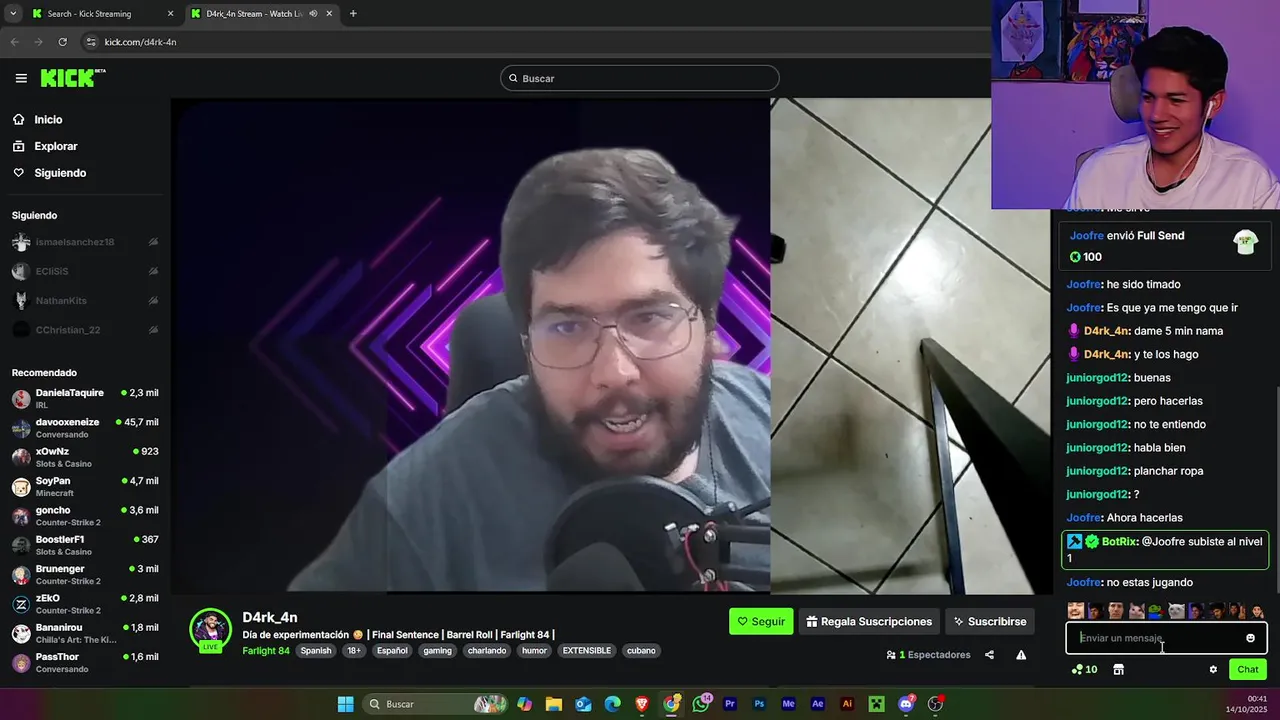
Task: Open the Siguiendo section
Action: (x=60, y=173)
